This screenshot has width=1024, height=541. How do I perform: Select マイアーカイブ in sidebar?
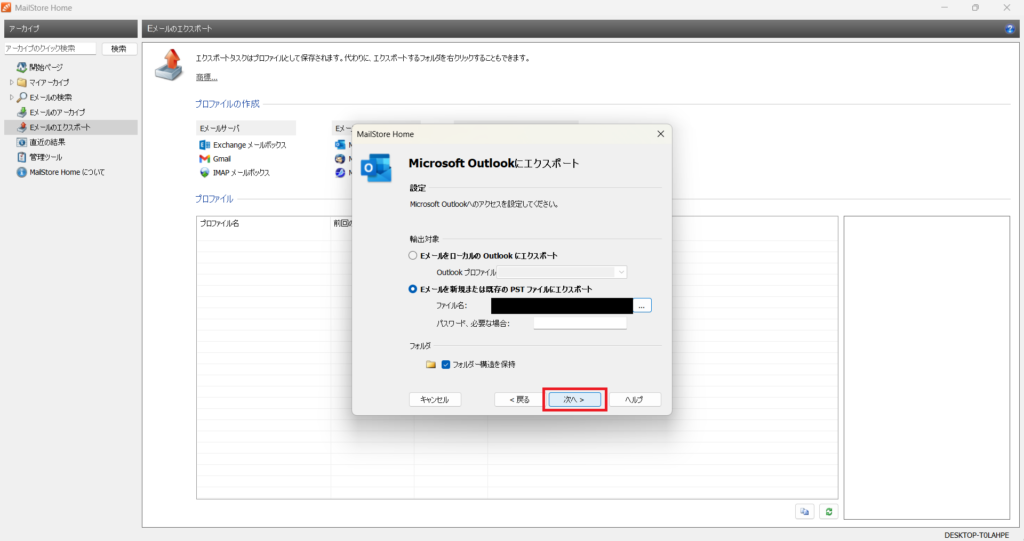click(49, 82)
